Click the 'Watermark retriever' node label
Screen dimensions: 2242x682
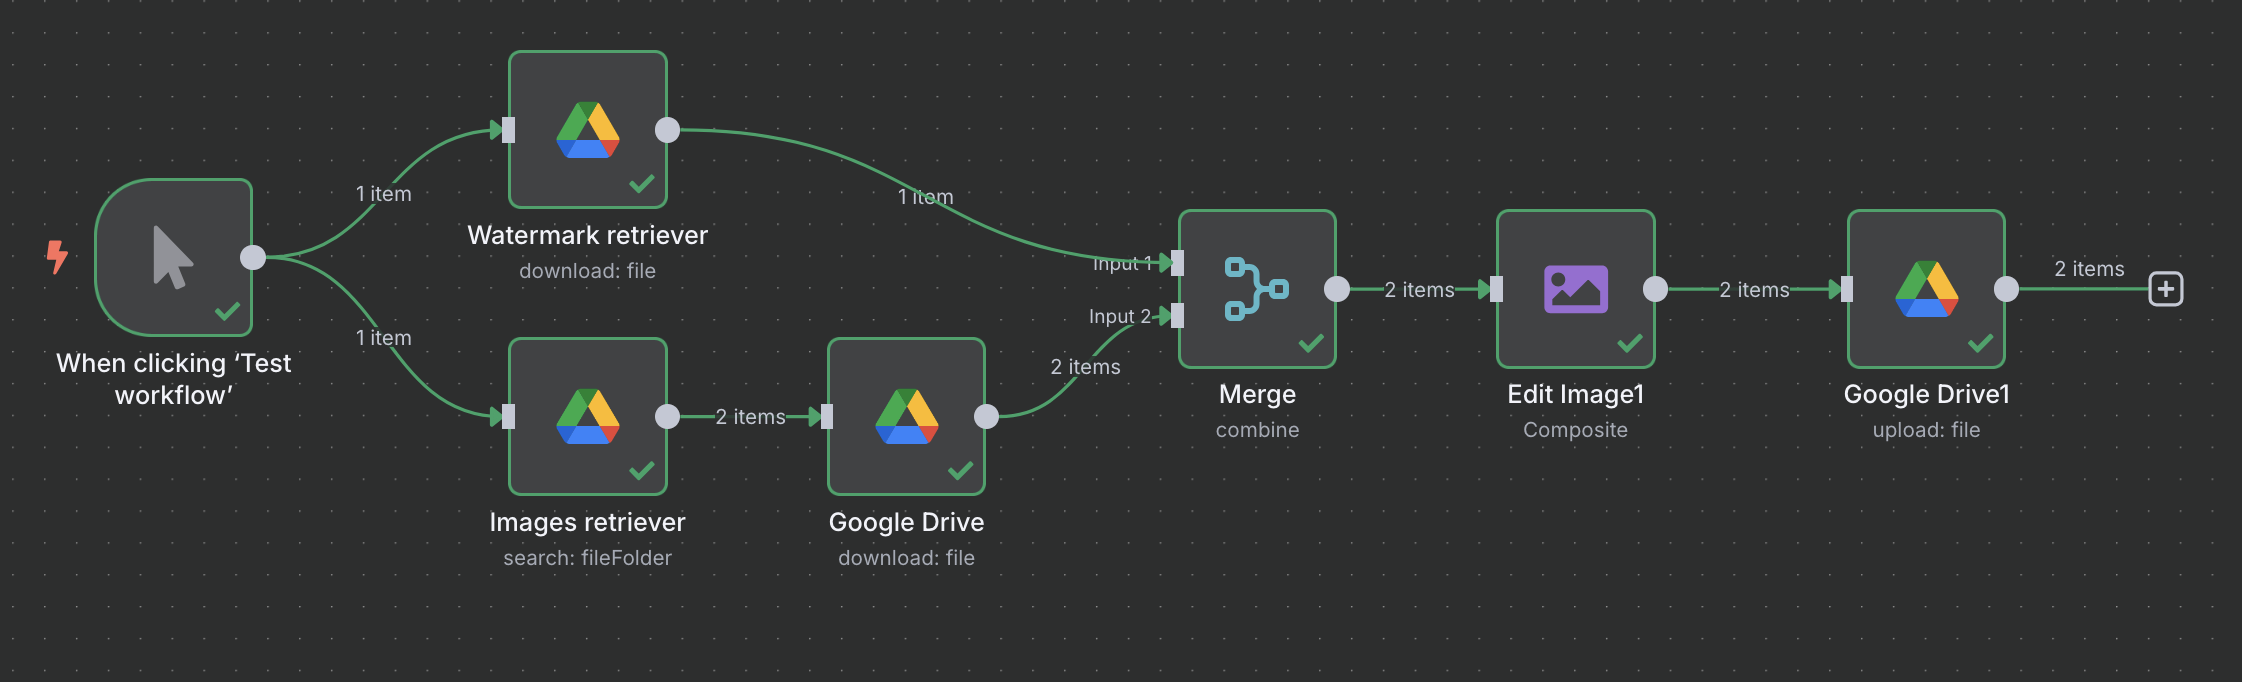588,235
